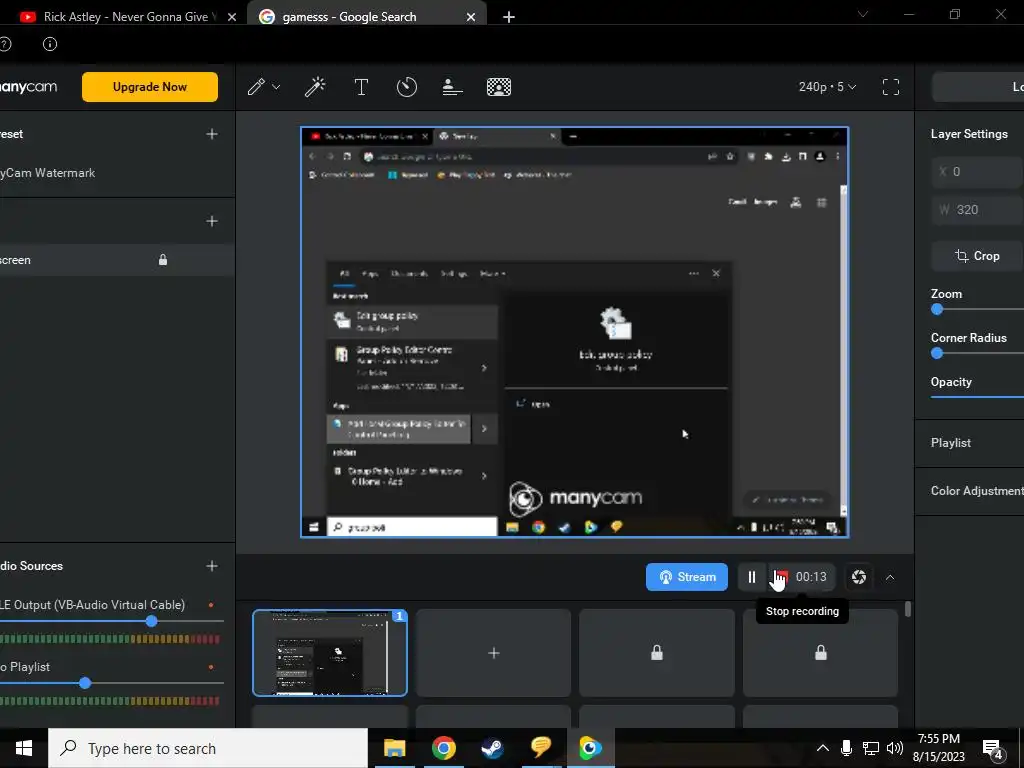
Task: Show hidden system tray icons
Action: pyautogui.click(x=823, y=748)
